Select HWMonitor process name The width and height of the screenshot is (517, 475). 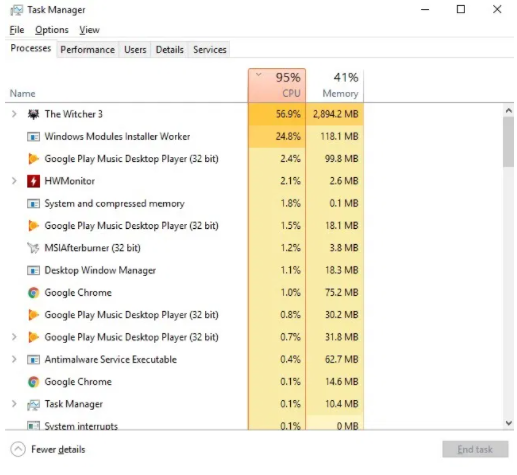[x=70, y=181]
